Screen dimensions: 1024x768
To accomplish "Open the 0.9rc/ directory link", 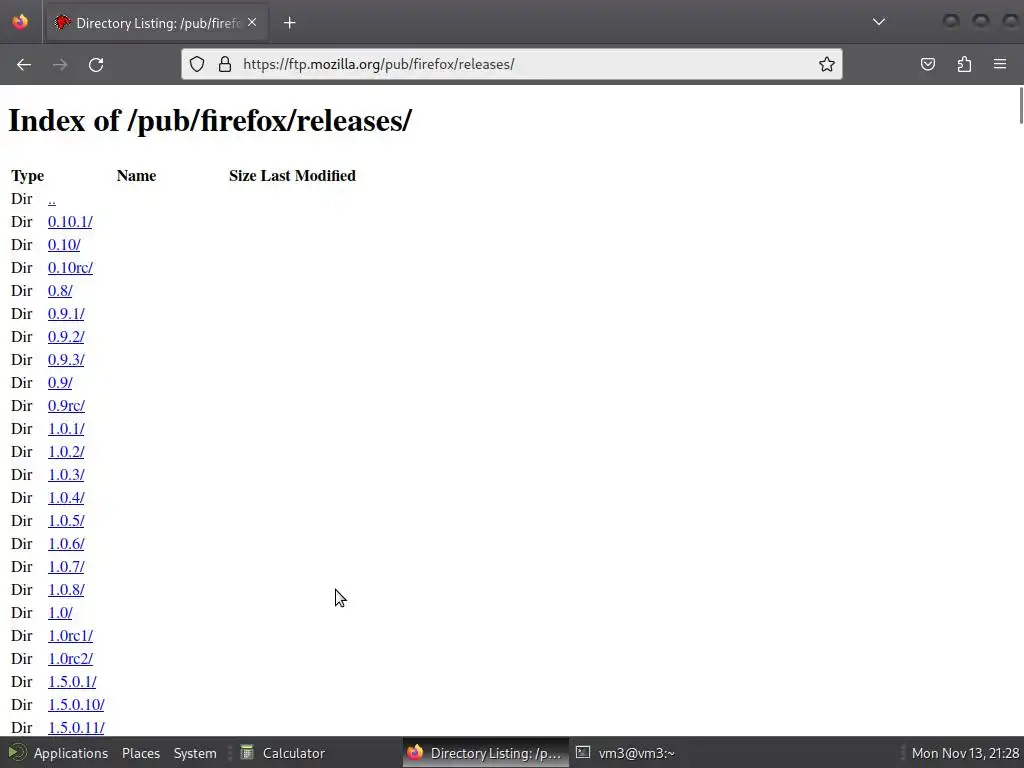I will [x=66, y=406].
